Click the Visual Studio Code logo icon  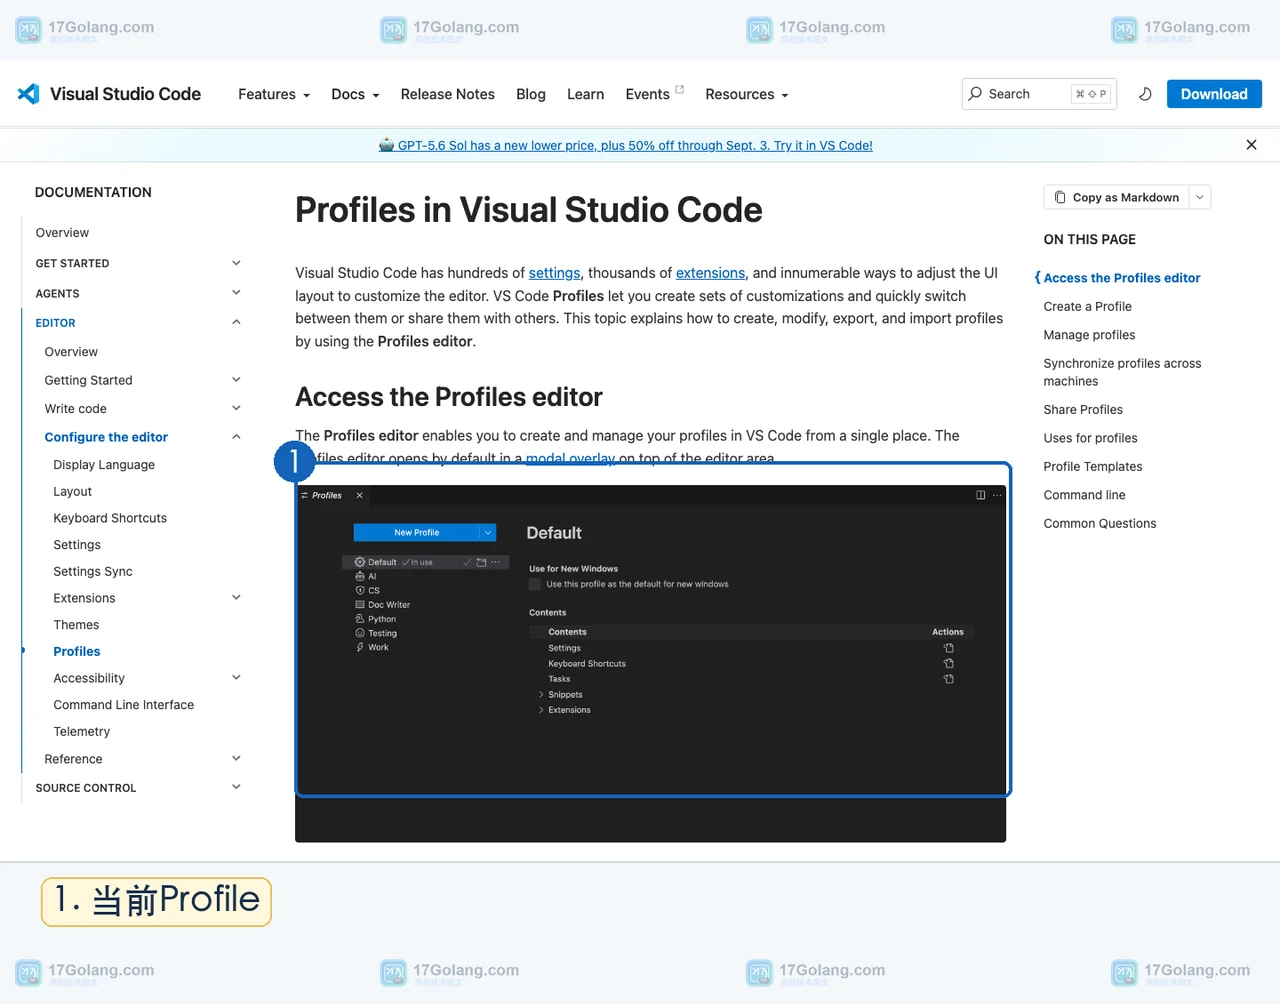tap(28, 94)
